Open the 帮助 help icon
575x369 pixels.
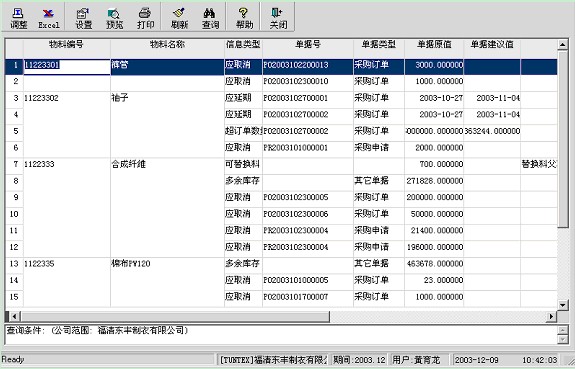[244, 18]
